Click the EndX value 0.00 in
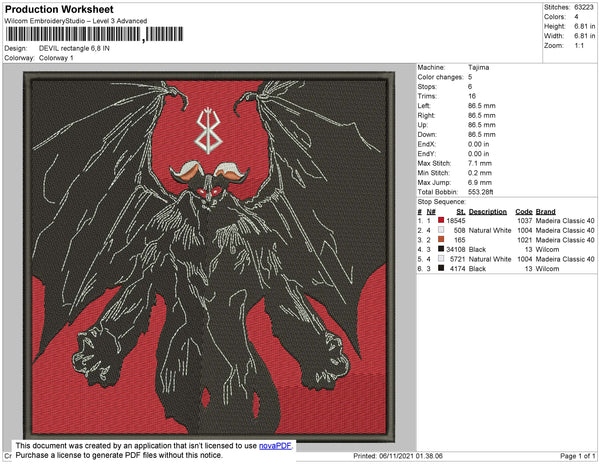The width and height of the screenshot is (600, 464). 478,144
